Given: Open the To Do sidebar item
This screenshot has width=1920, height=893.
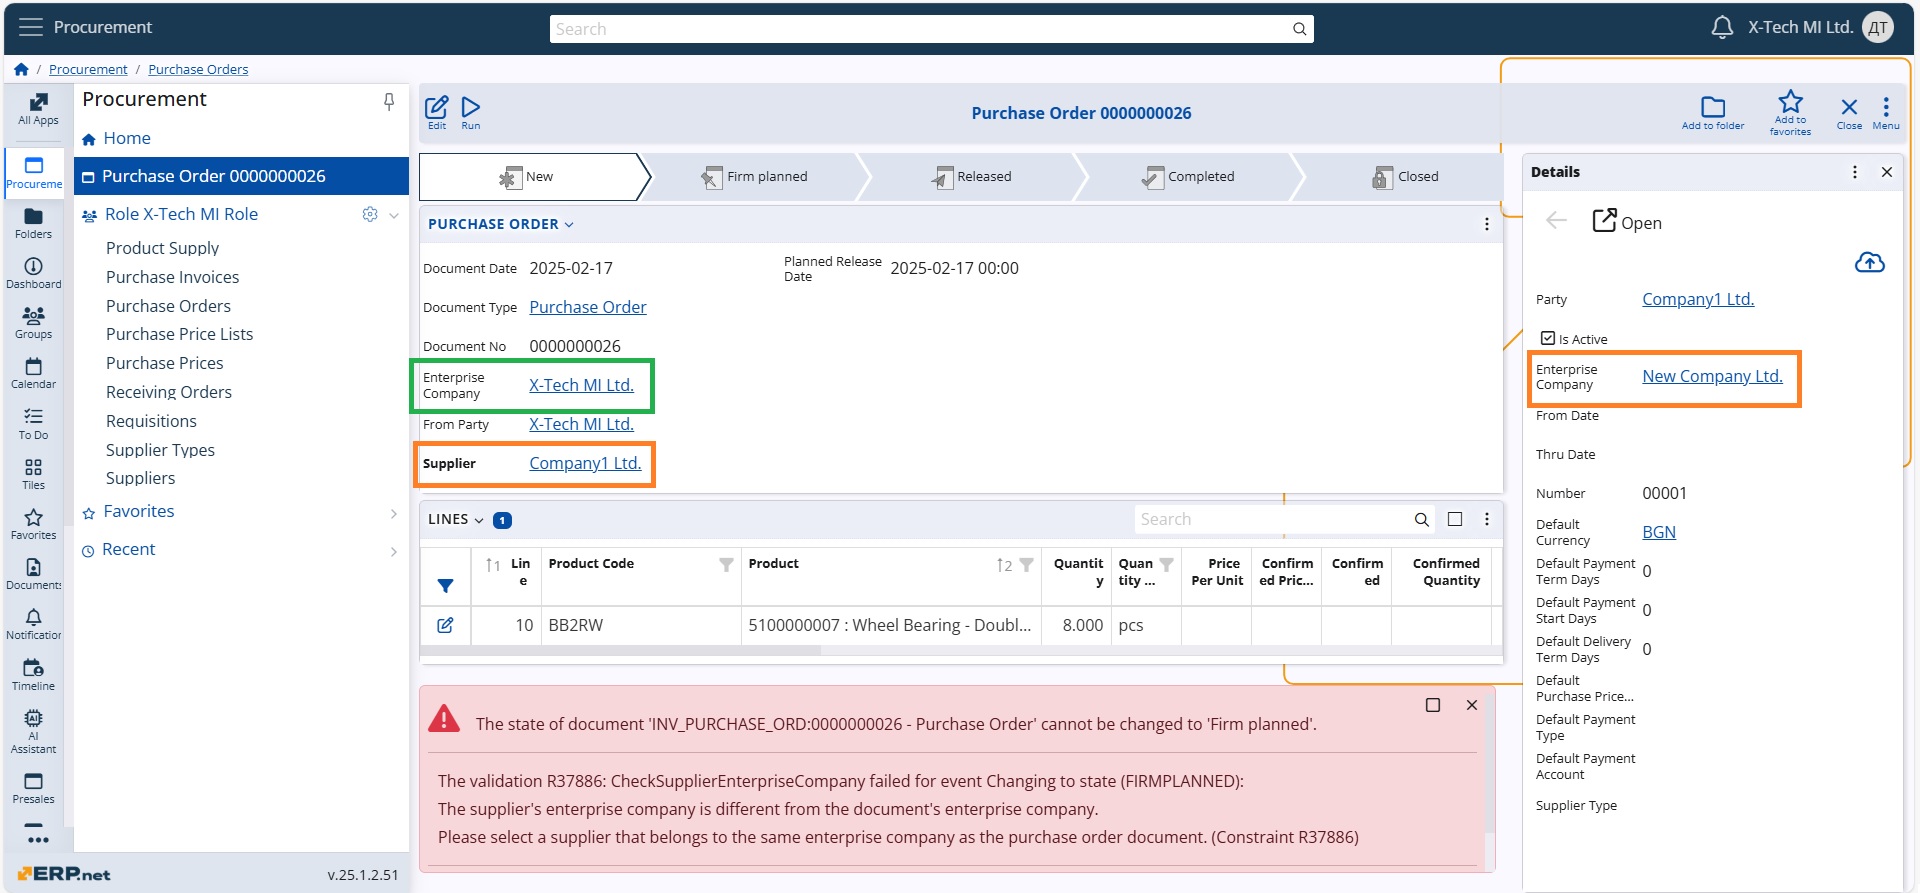Looking at the screenshot, I should pyautogui.click(x=33, y=424).
